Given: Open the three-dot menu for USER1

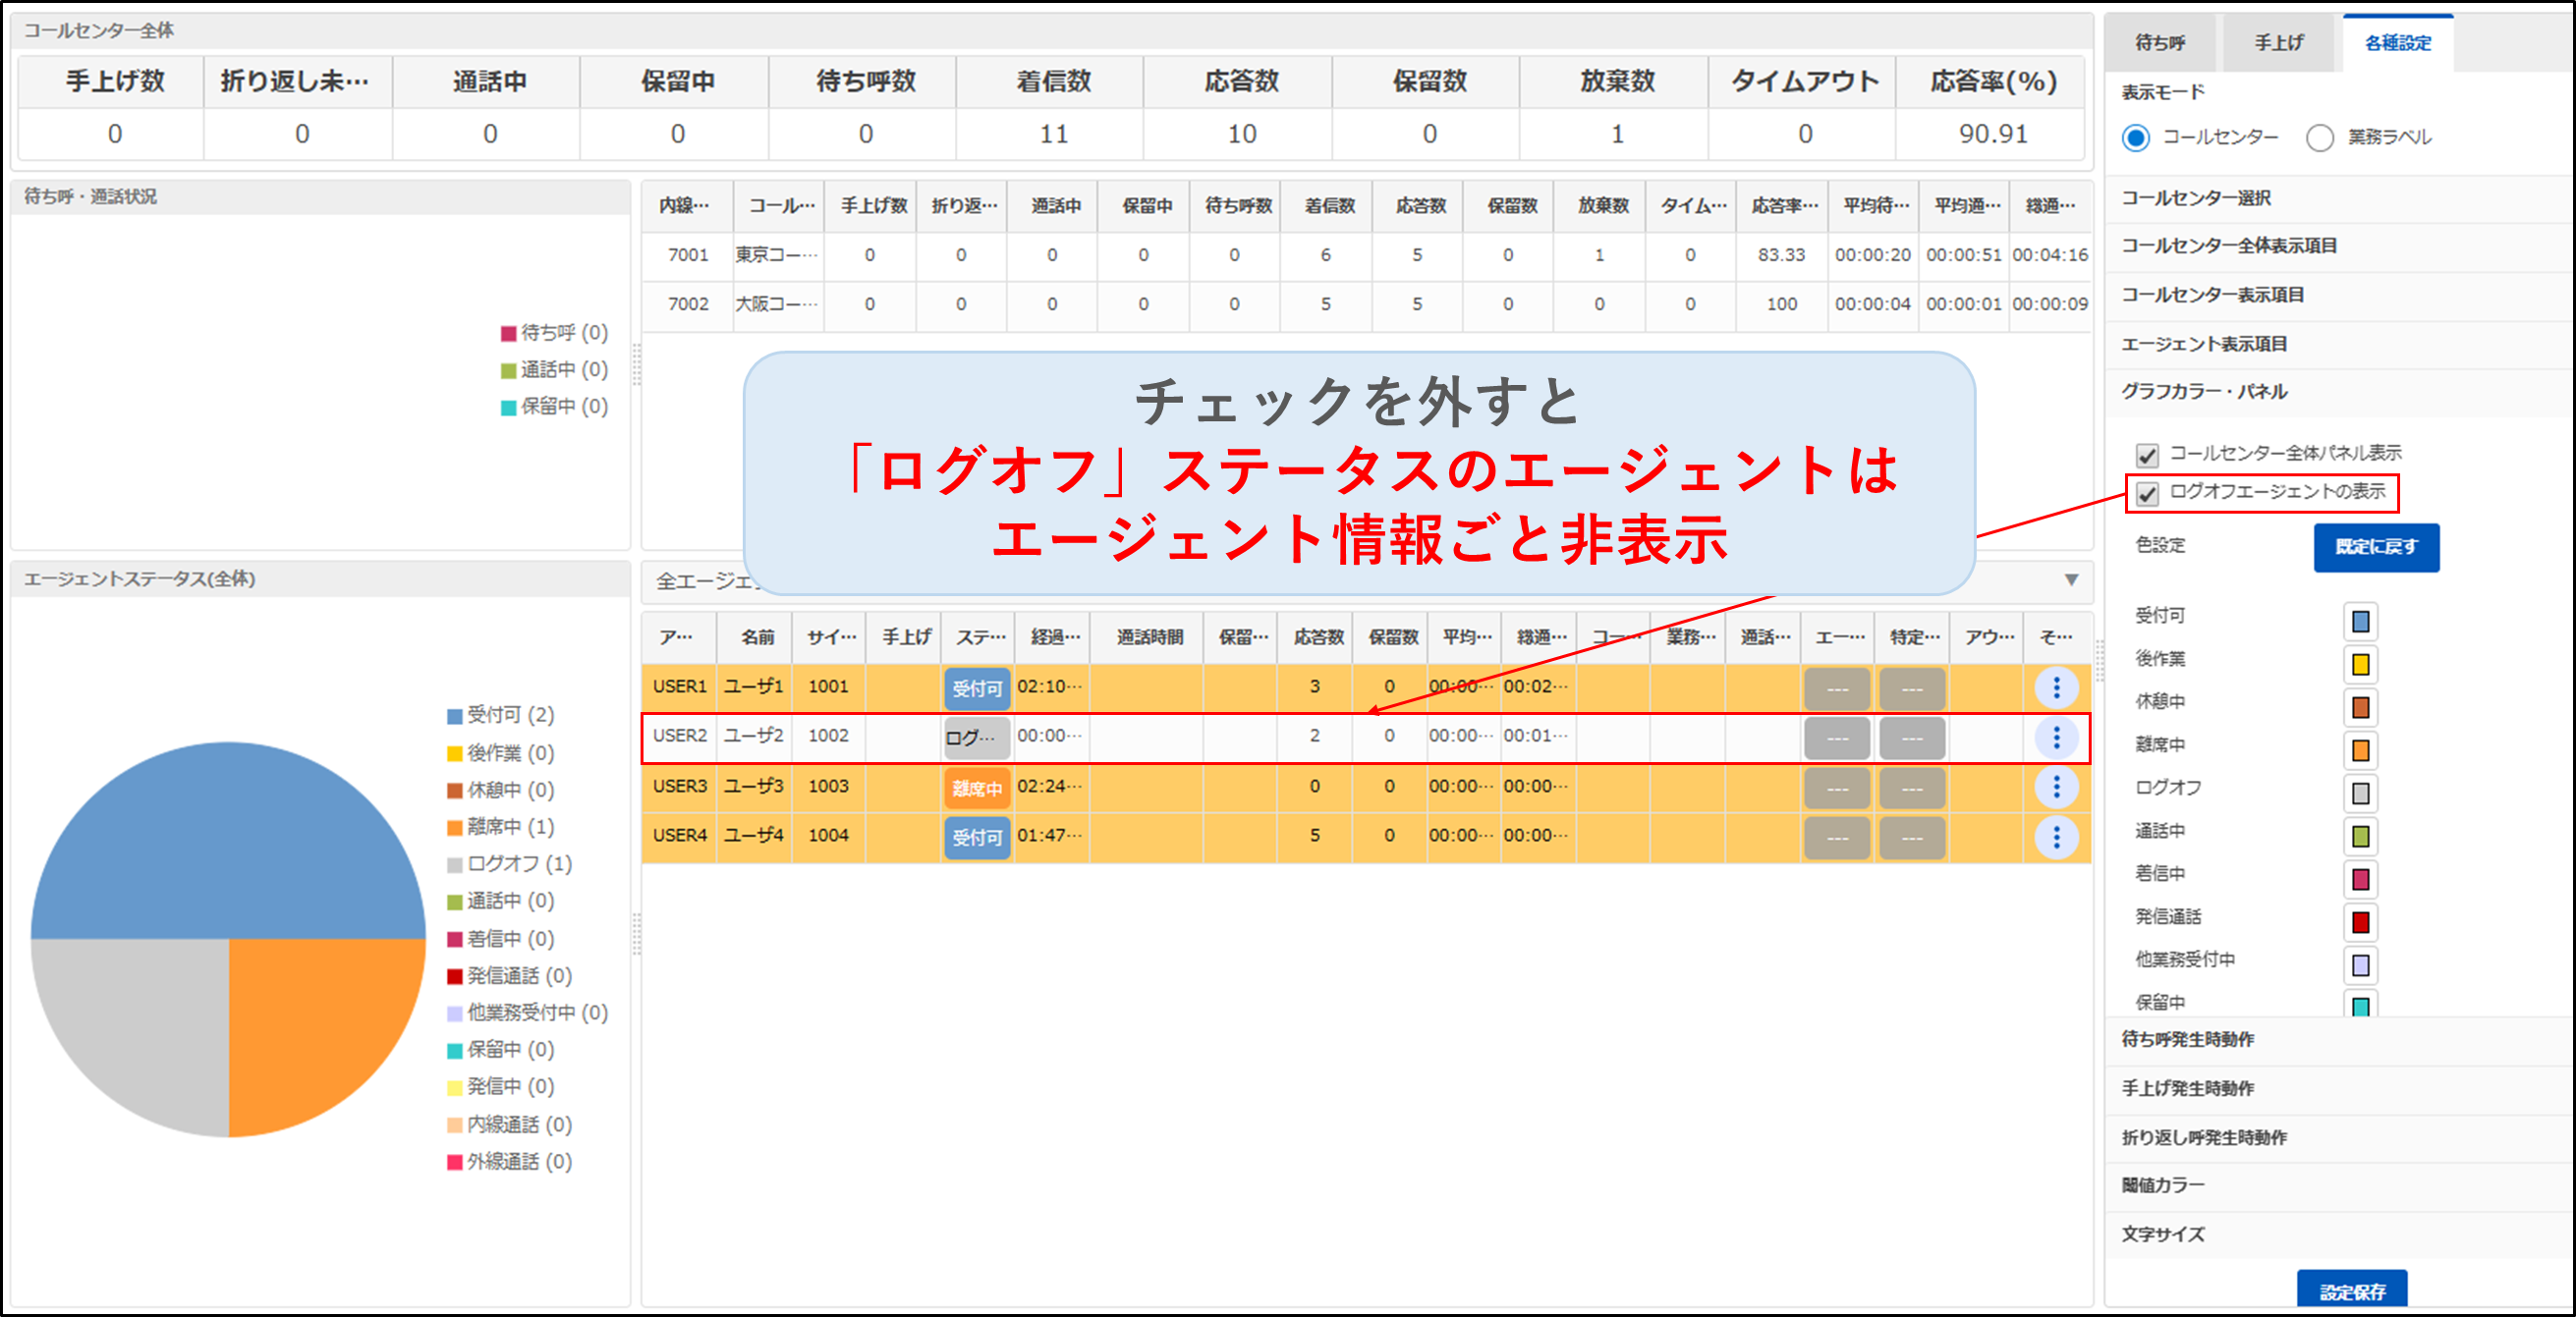Looking at the screenshot, I should click(x=2055, y=687).
